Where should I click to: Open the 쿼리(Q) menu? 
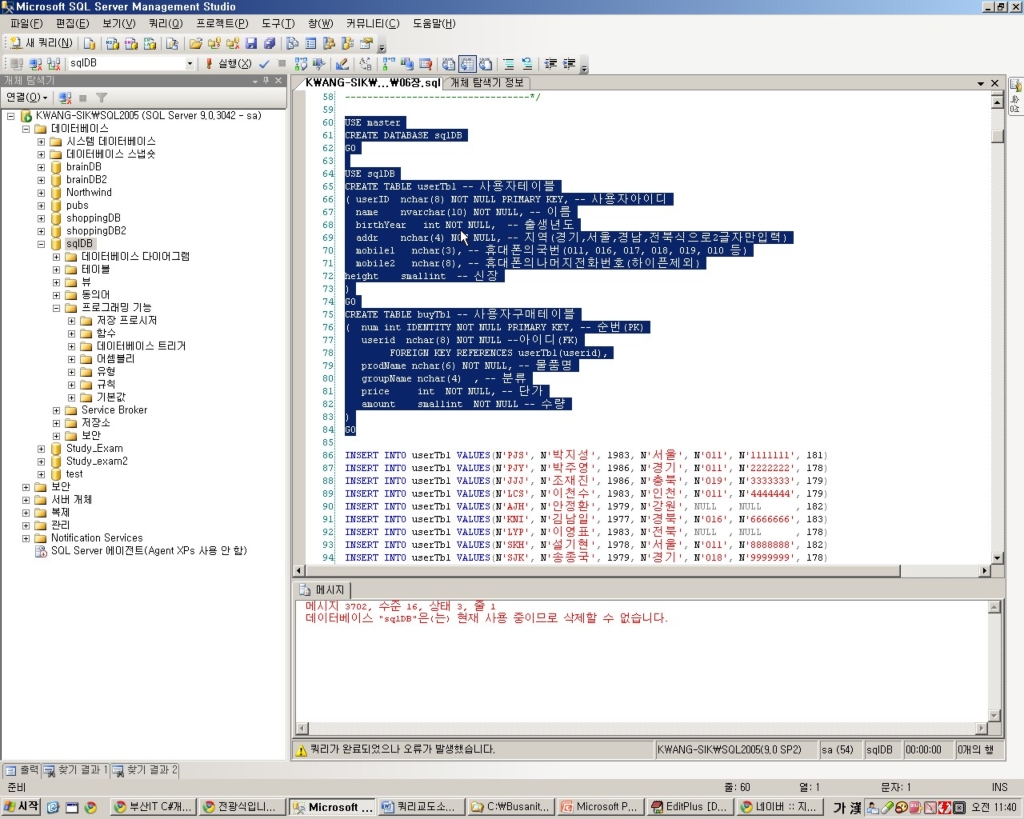(x=165, y=24)
